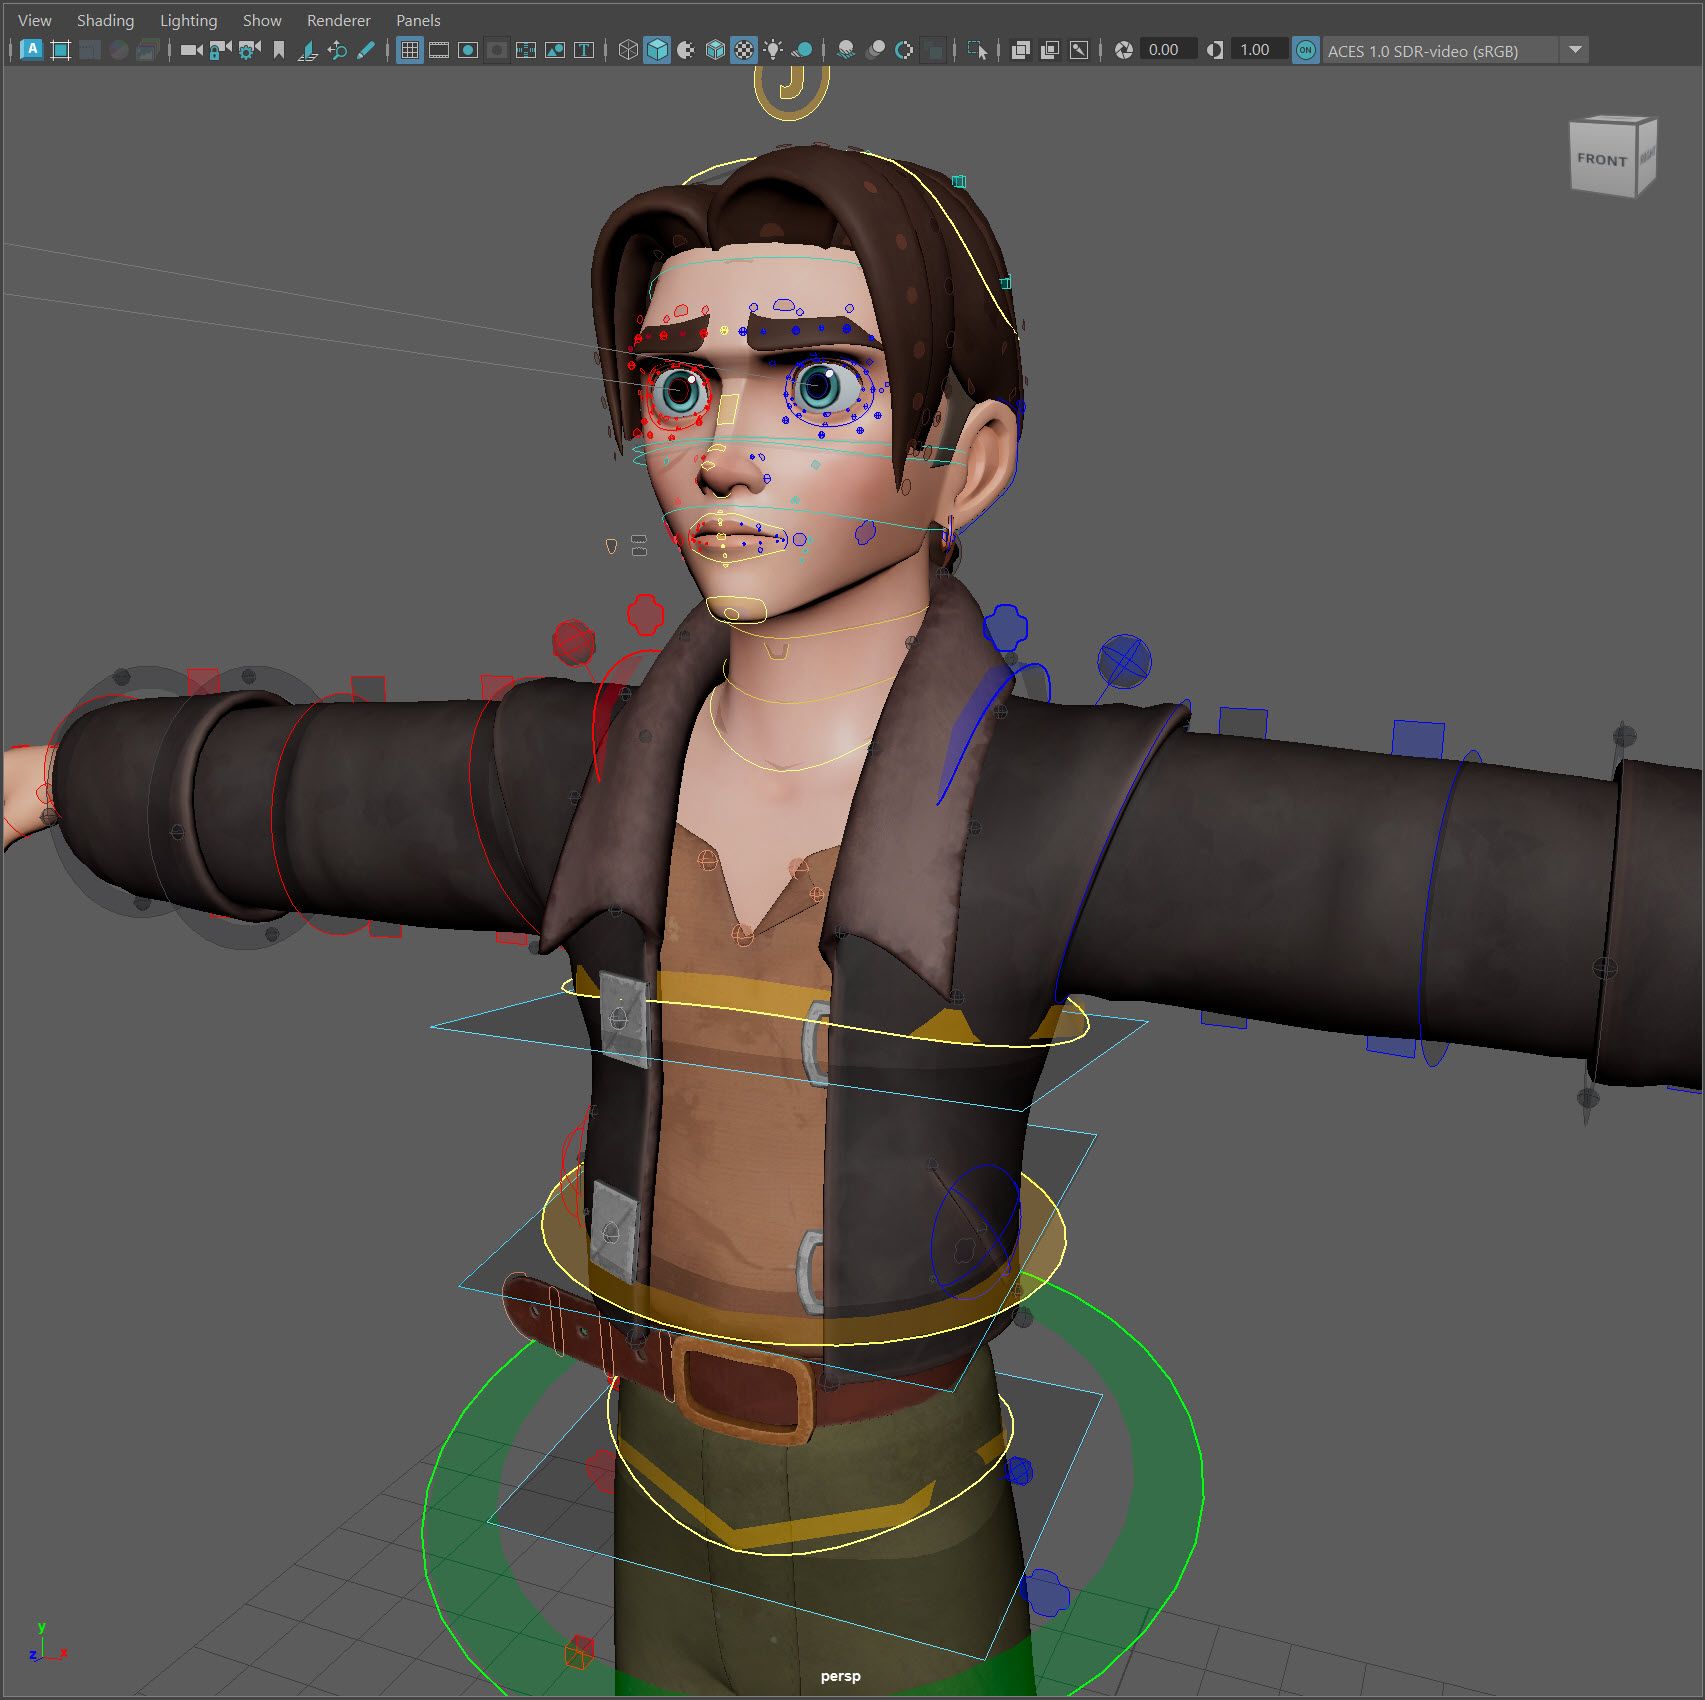Click the persp camera label
This screenshot has height=1700, width=1705.
[x=840, y=1676]
